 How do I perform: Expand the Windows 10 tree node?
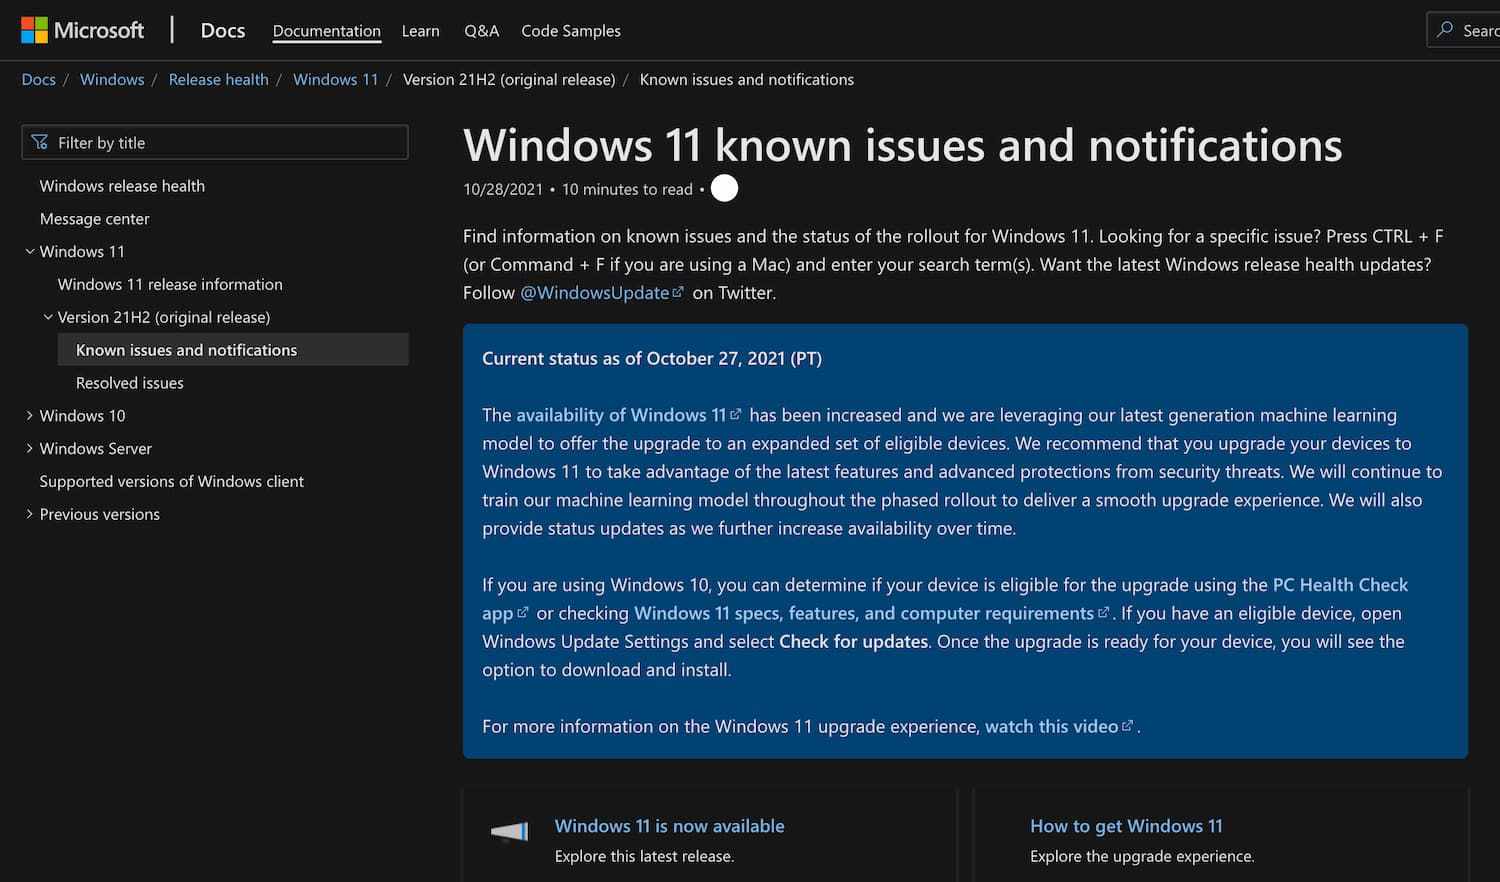tap(30, 416)
